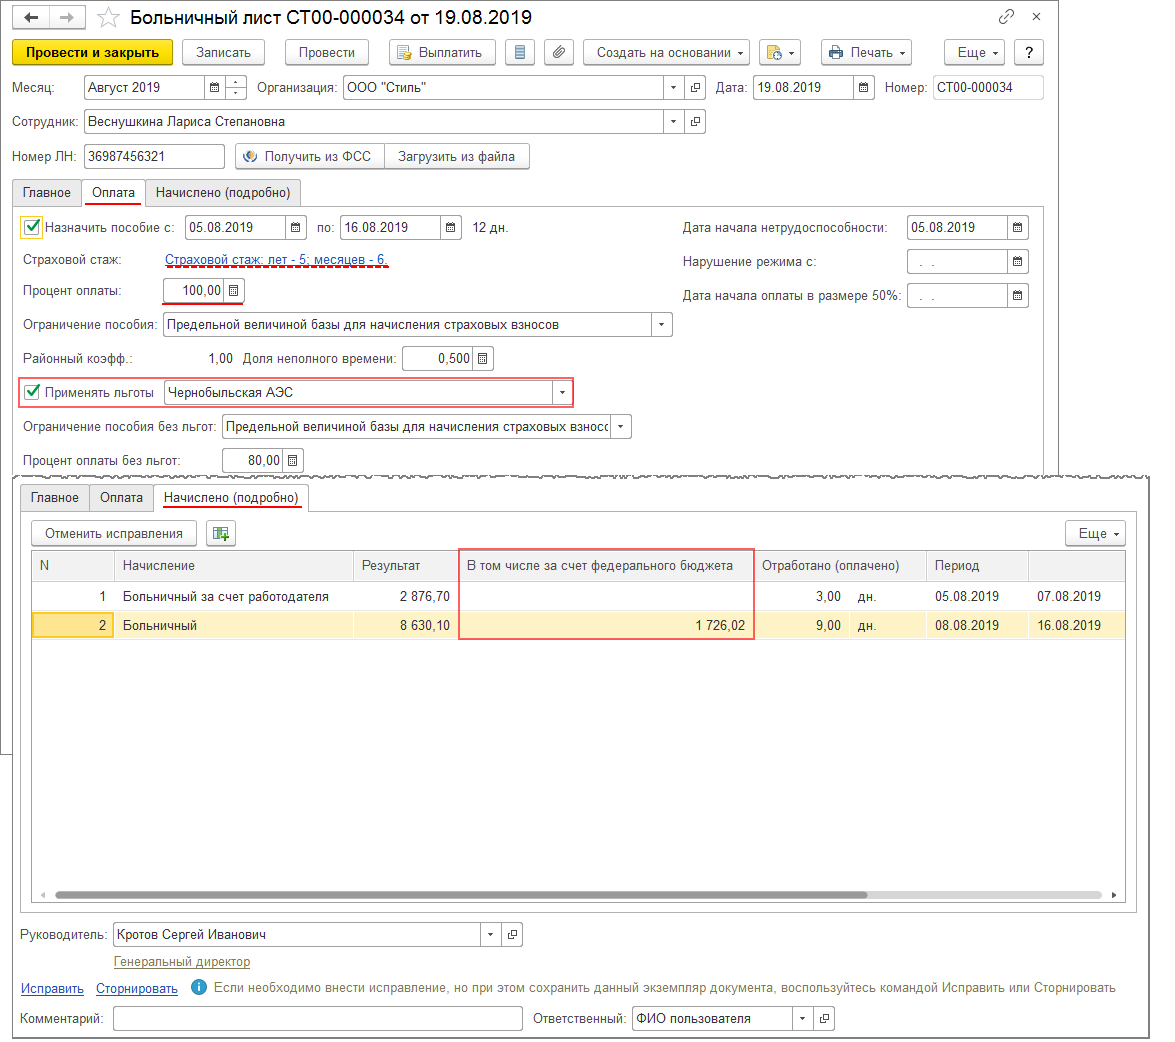Expand the Создать на основании menu
The height and width of the screenshot is (1042, 1175).
point(664,53)
